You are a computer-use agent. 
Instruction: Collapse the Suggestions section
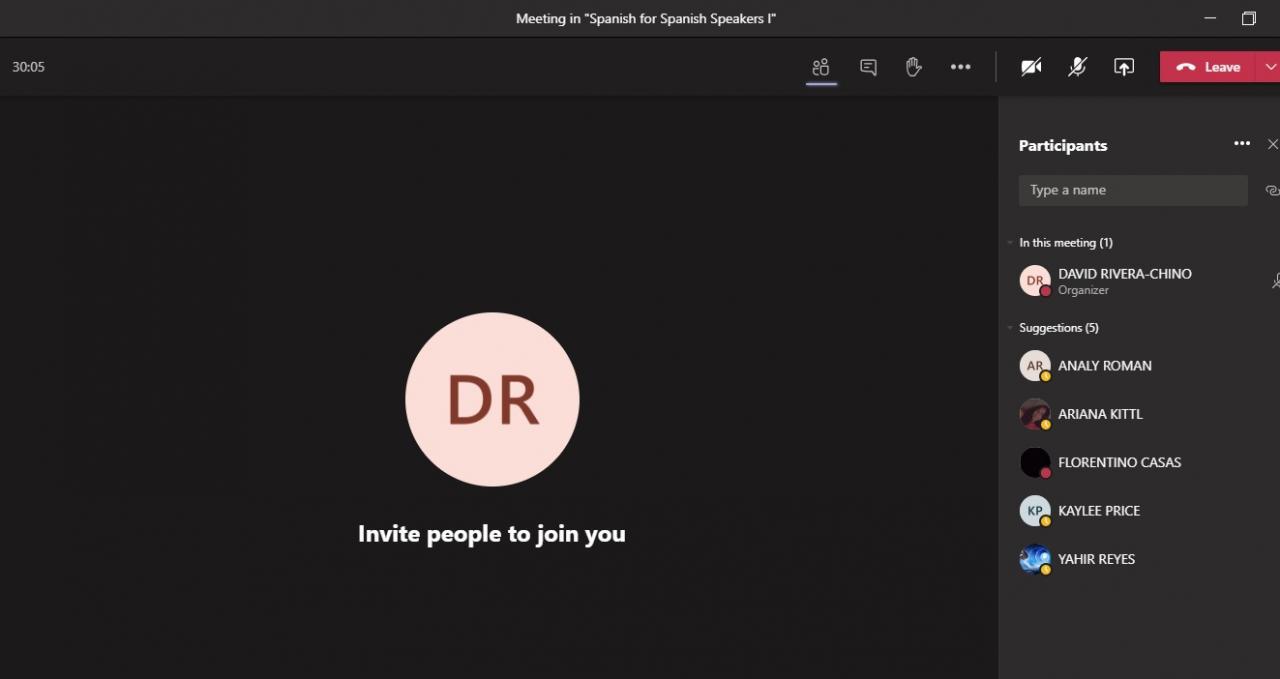(x=1010, y=328)
